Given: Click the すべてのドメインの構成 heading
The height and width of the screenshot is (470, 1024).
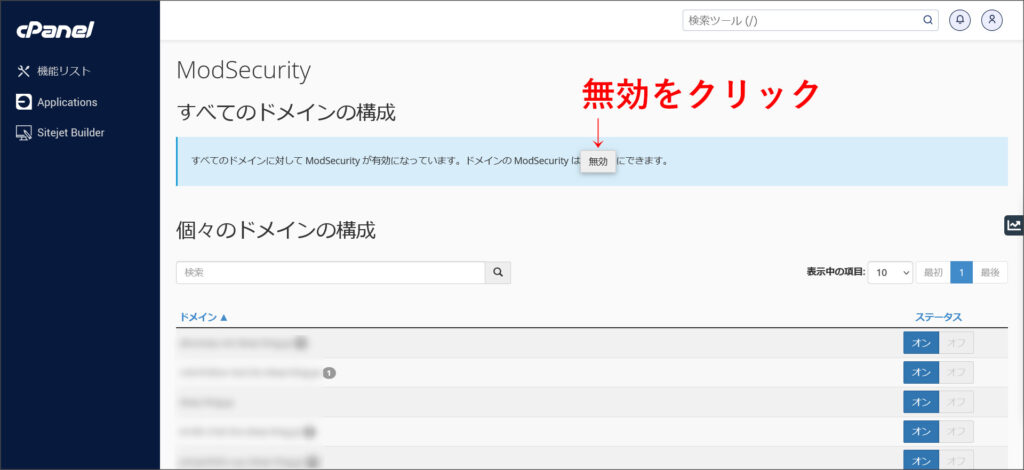Looking at the screenshot, I should pyautogui.click(x=286, y=112).
